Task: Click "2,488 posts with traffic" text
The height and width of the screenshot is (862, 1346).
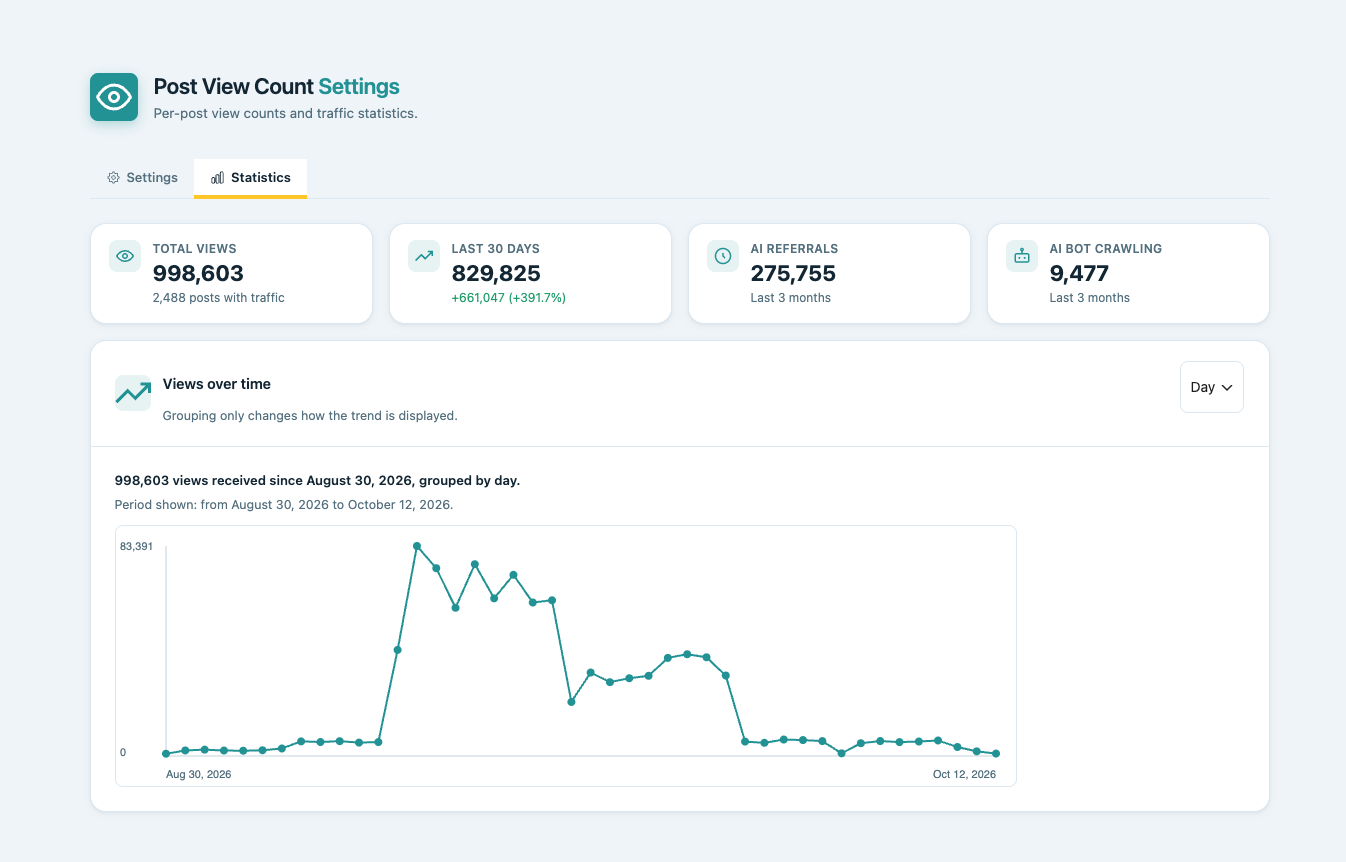Action: click(219, 298)
